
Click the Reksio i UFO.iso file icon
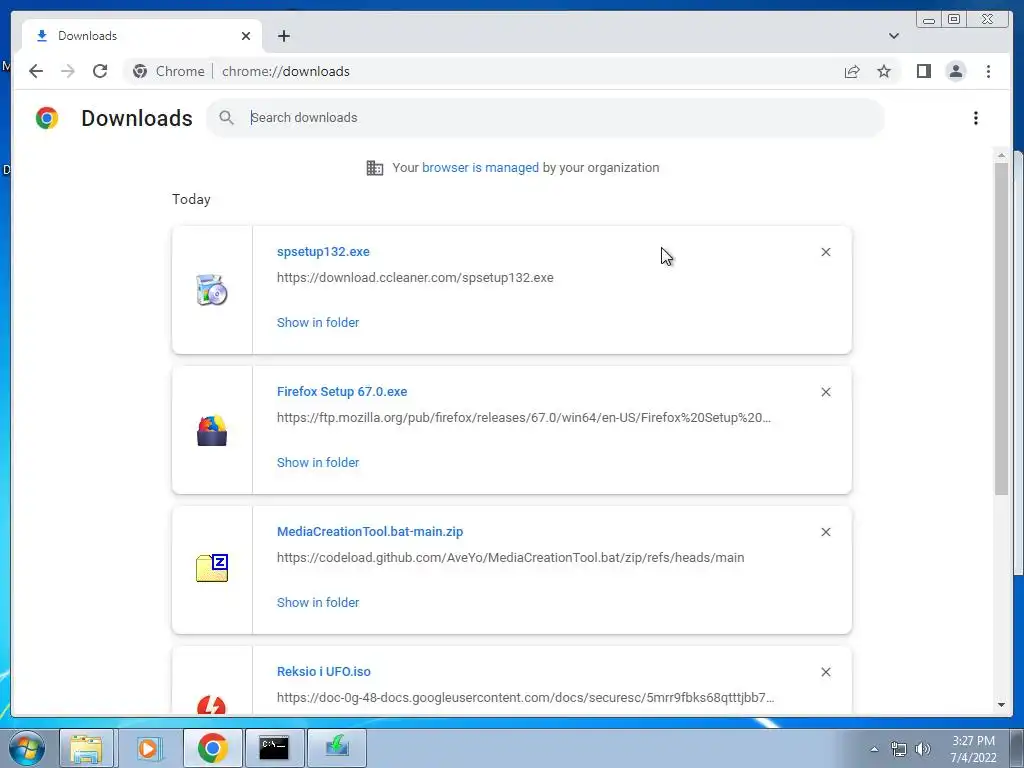coord(212,705)
